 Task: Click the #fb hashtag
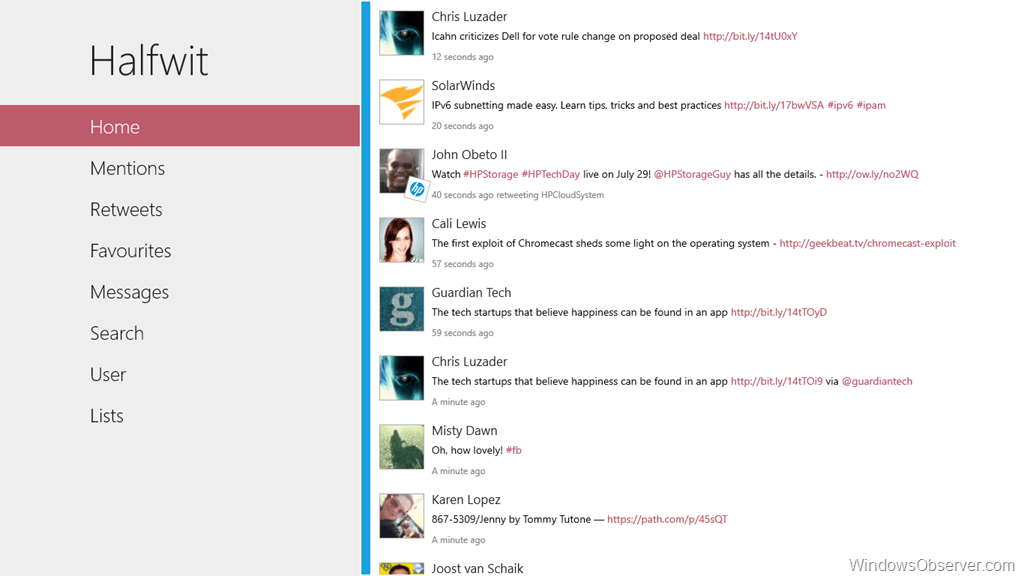pos(513,451)
